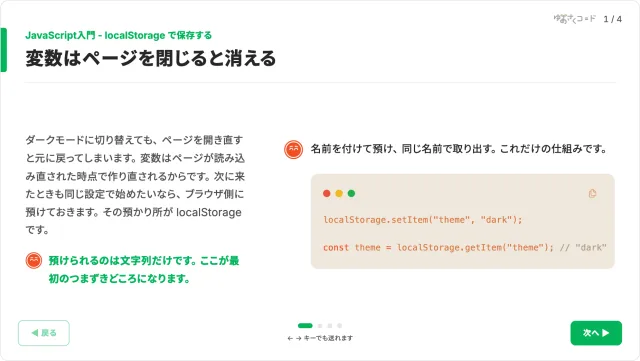Click the mascot icon beside 名前を付けて預け

293,149
